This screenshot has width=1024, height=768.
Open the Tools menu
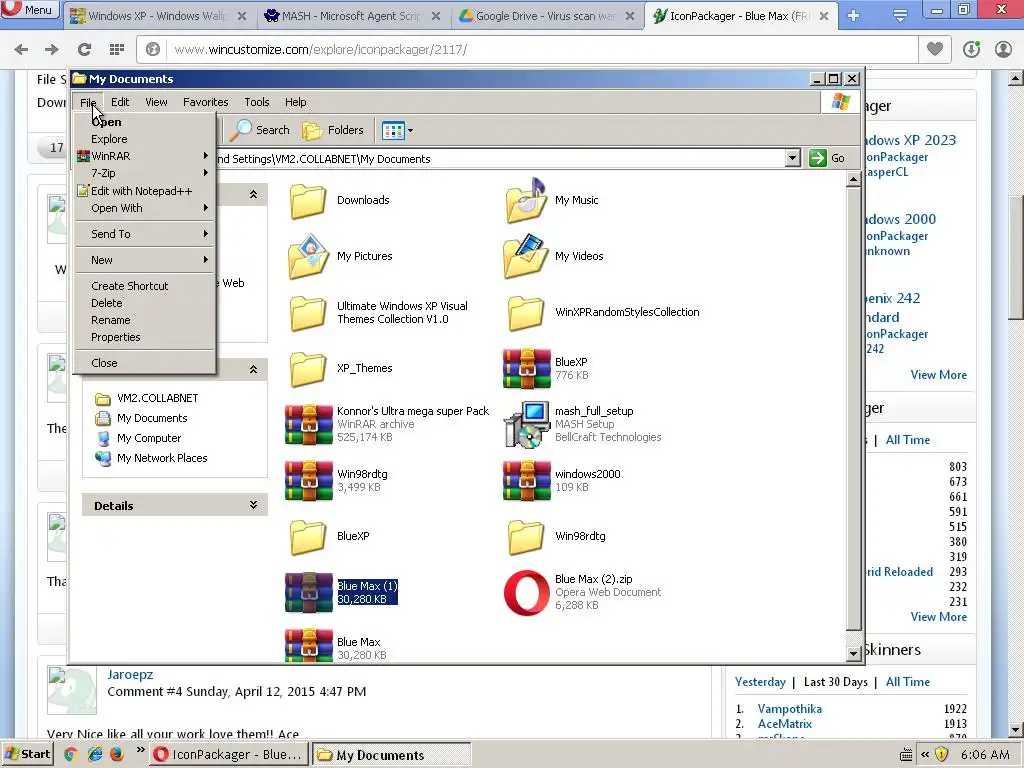pyautogui.click(x=257, y=102)
